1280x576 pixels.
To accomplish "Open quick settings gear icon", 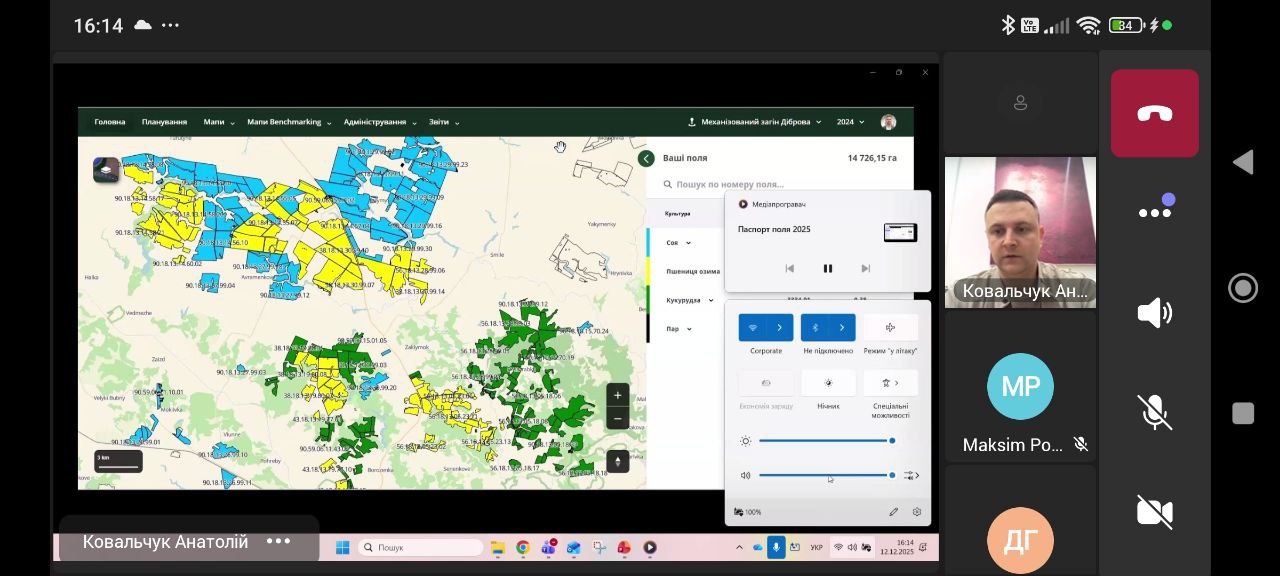I will pyautogui.click(x=917, y=512).
